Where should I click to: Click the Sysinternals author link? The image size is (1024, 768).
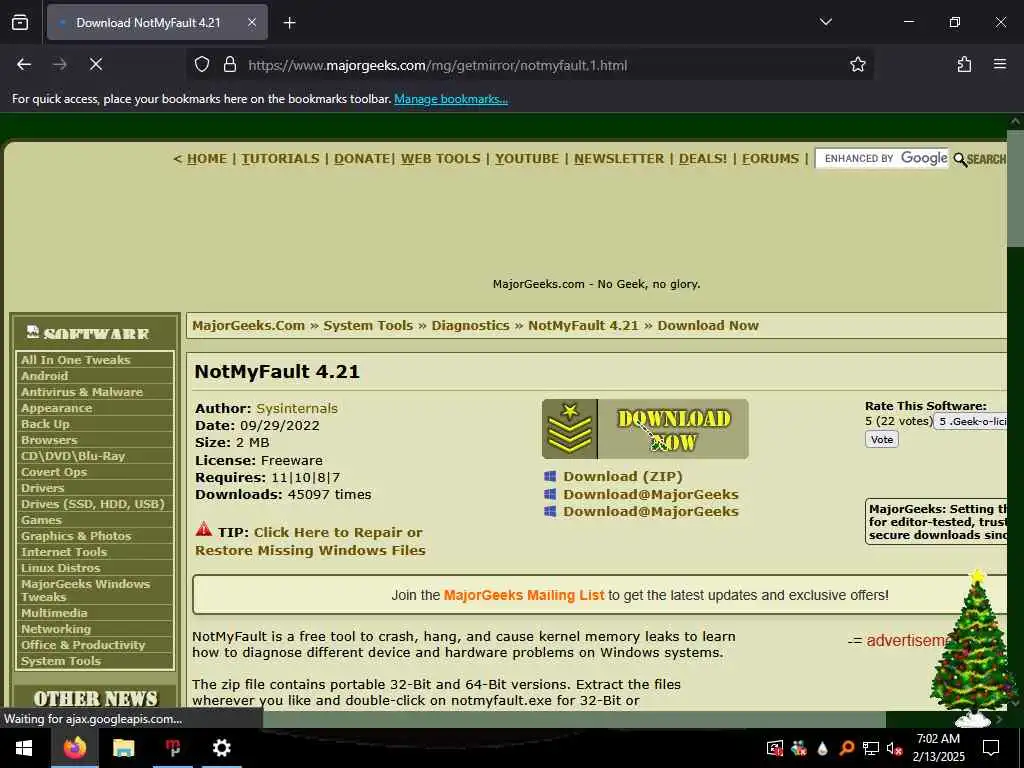tap(296, 408)
